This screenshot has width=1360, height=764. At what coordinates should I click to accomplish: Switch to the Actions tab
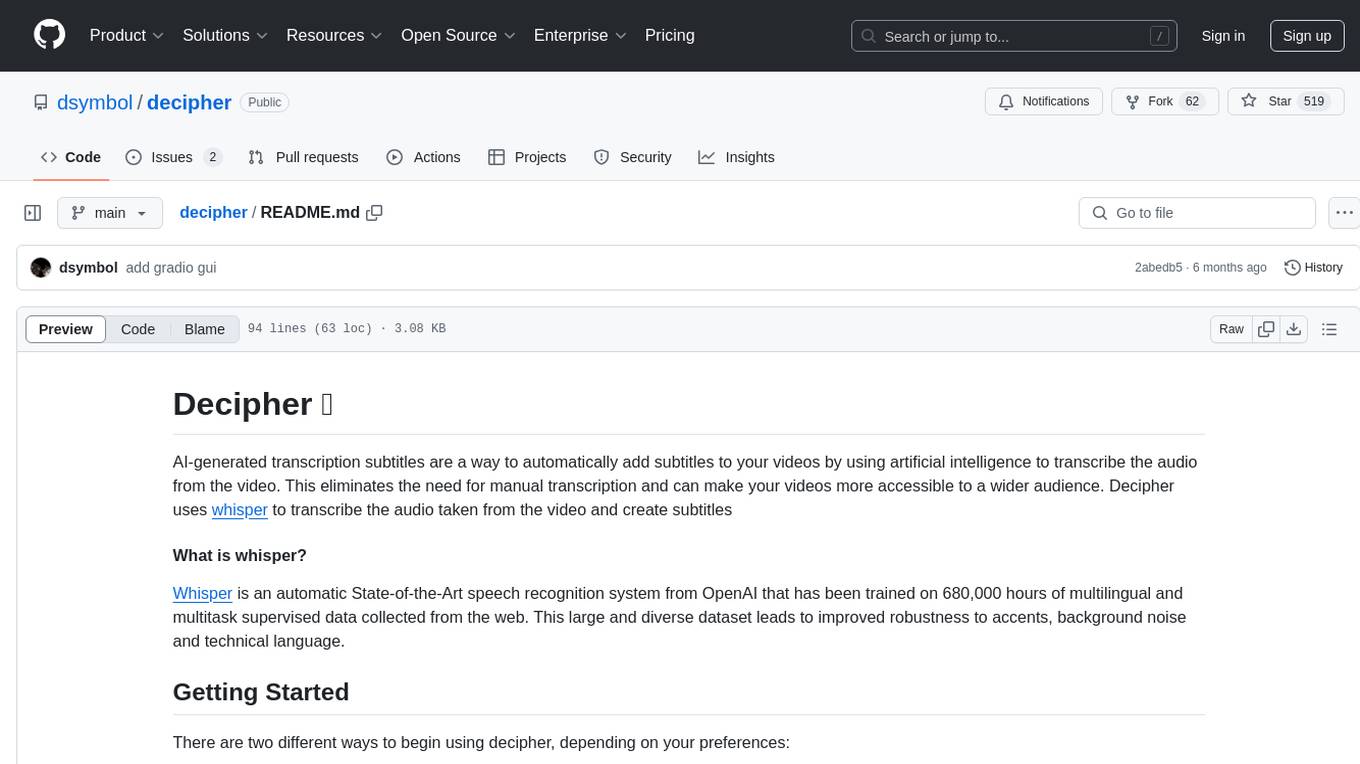pos(424,157)
